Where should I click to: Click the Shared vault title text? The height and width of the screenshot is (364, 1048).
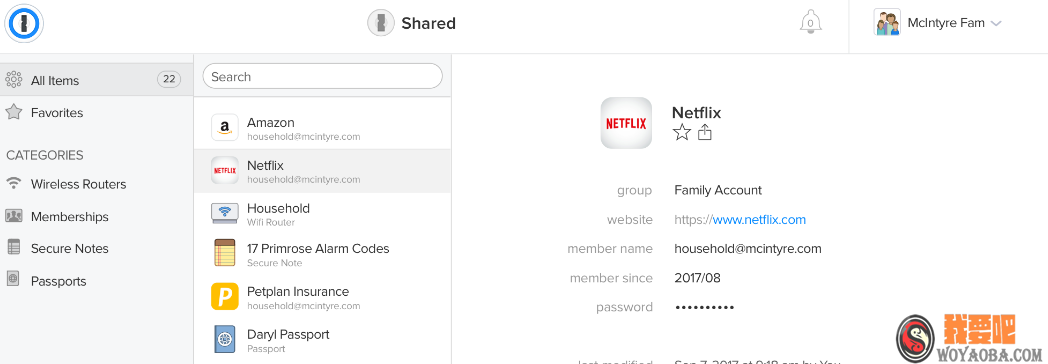point(428,23)
